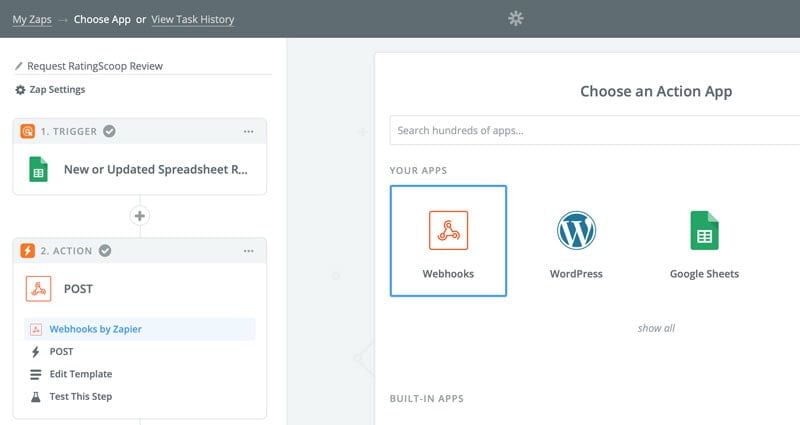Click the Google Sheets logo in Your Apps

704,230
